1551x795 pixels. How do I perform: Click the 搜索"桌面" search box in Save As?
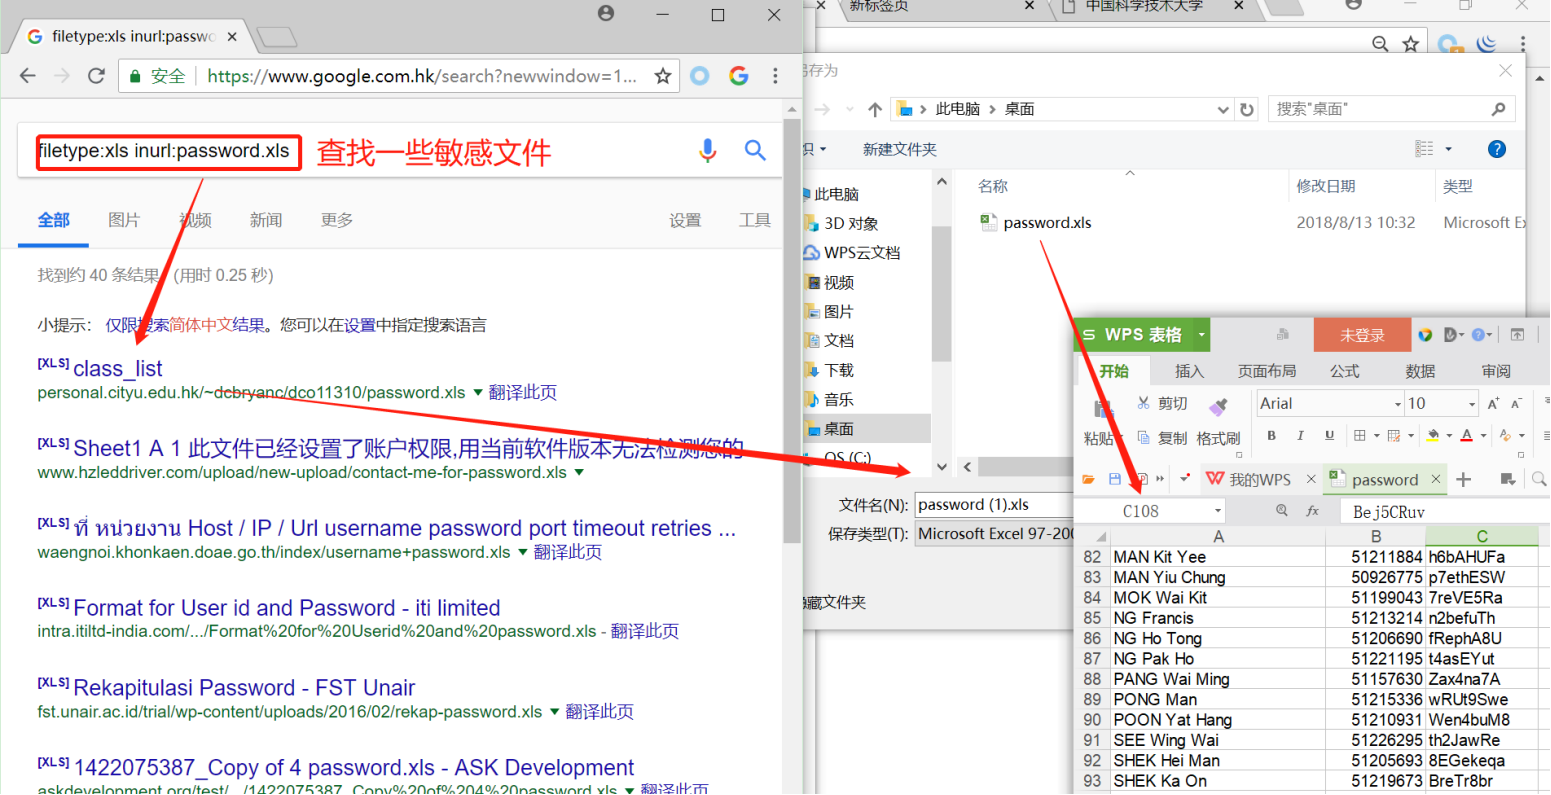1391,109
